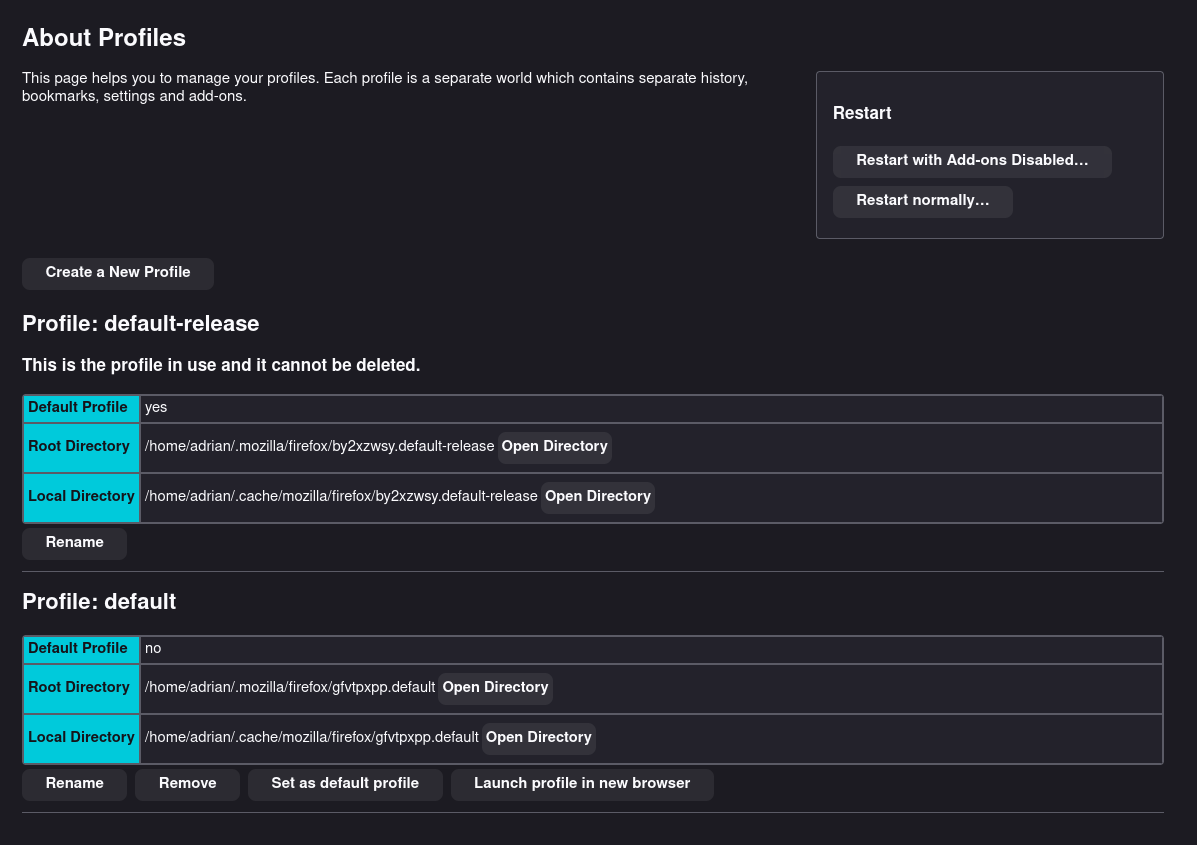
Task: Click Restart with Add-ons Disabled button
Action: (x=972, y=161)
